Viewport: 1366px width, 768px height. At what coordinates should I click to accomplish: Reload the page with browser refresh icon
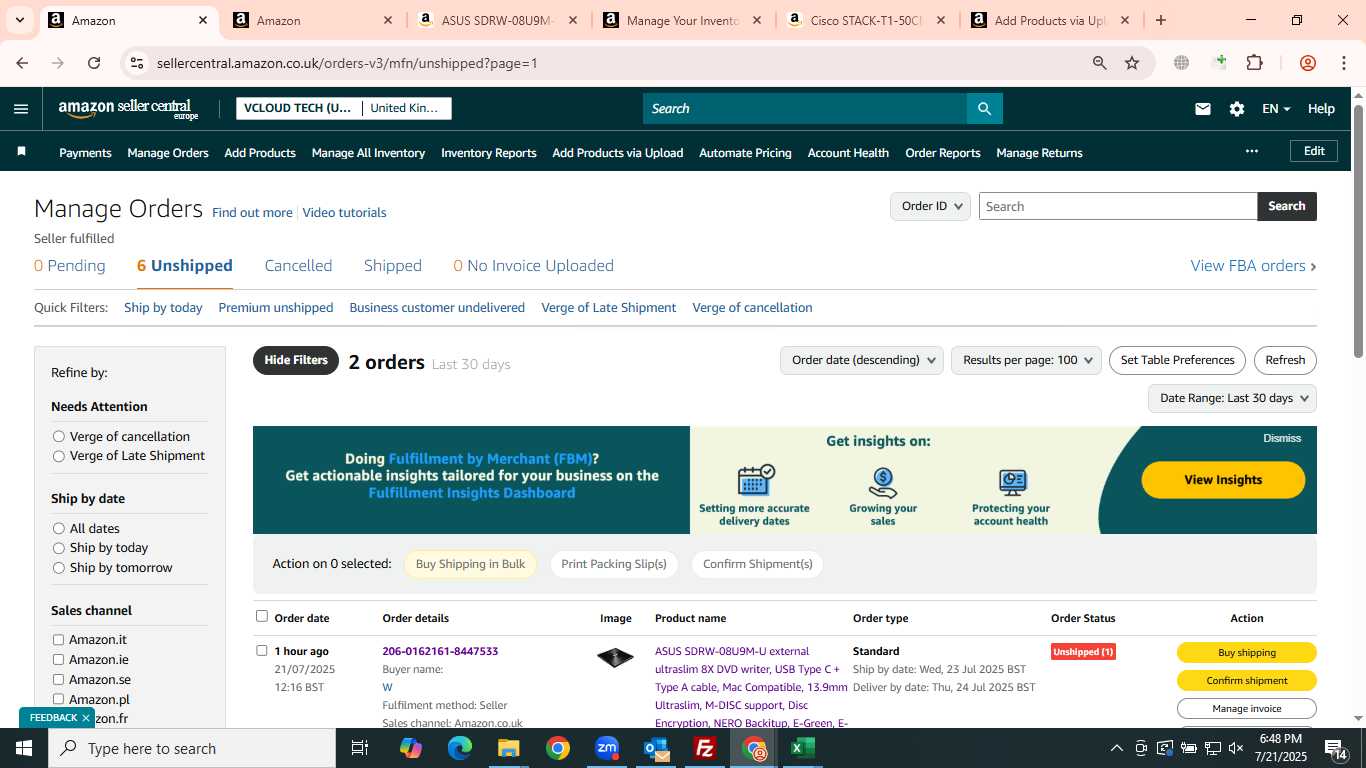94,63
